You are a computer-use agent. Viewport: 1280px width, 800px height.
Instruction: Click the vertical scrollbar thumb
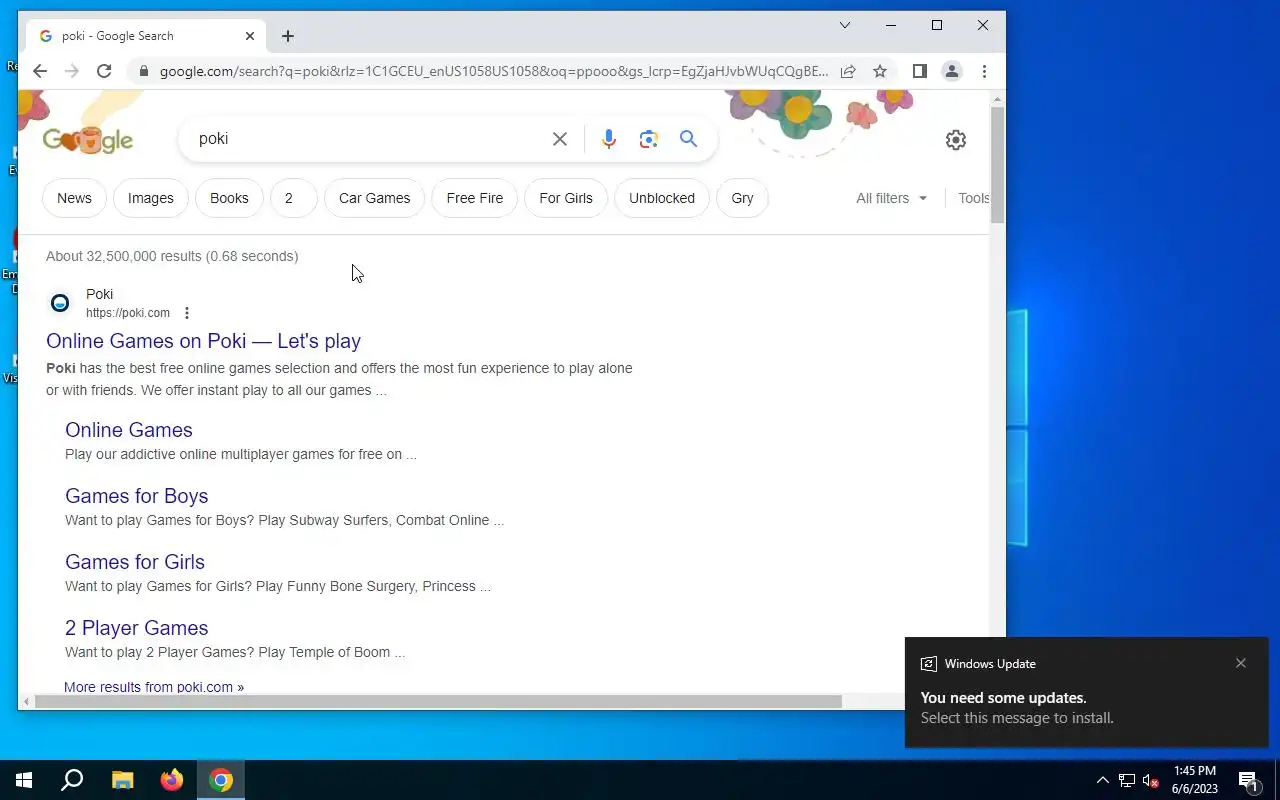997,164
